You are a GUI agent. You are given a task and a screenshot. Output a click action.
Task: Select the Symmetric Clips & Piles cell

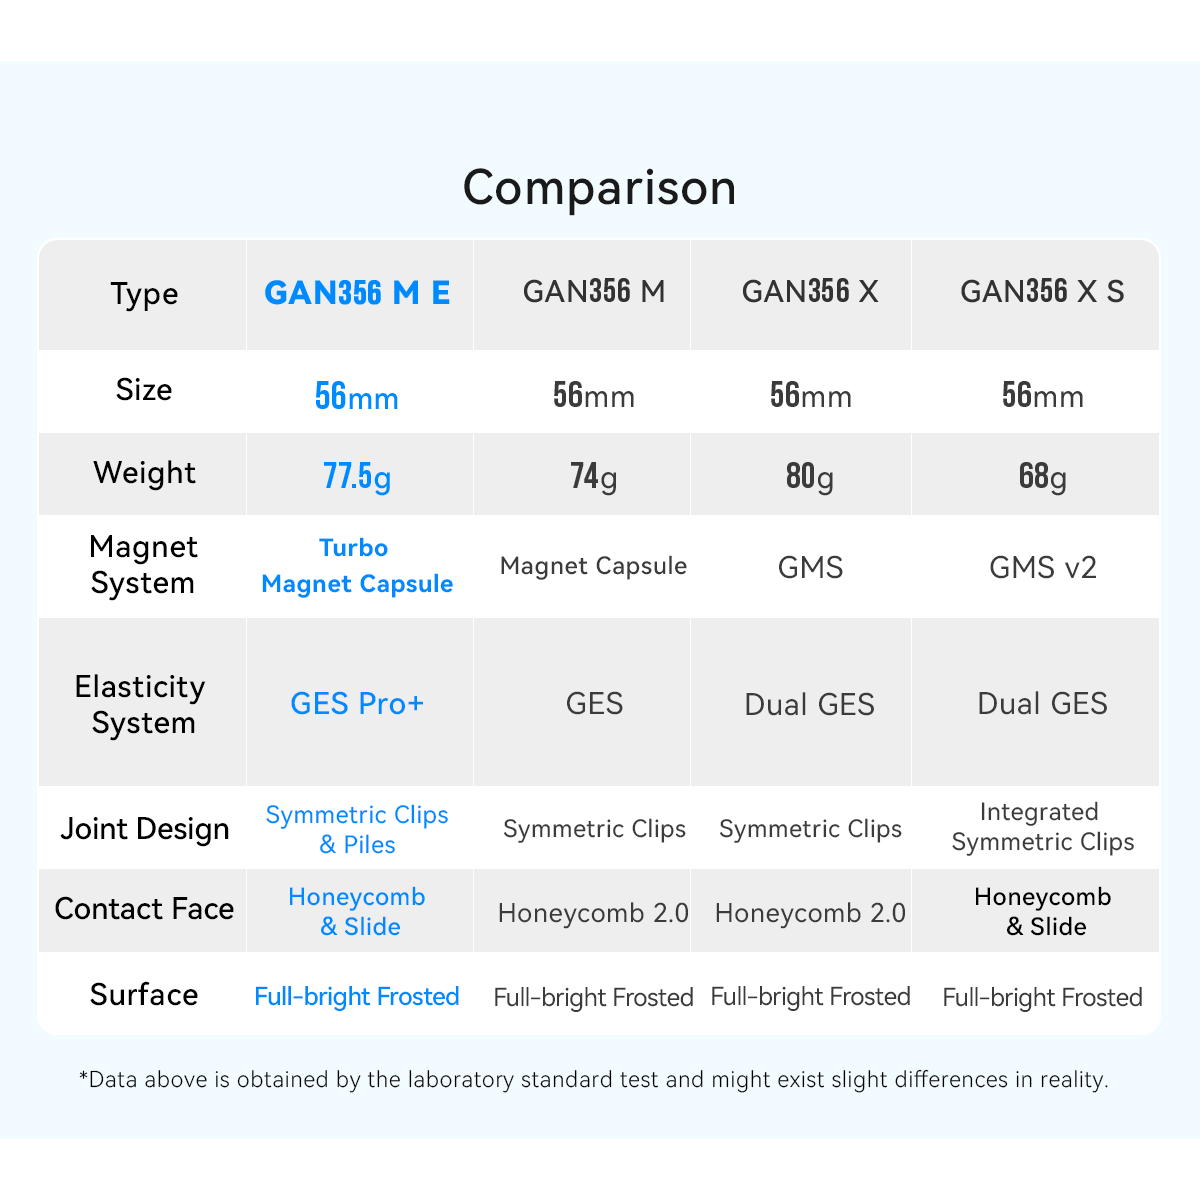pyautogui.click(x=357, y=829)
